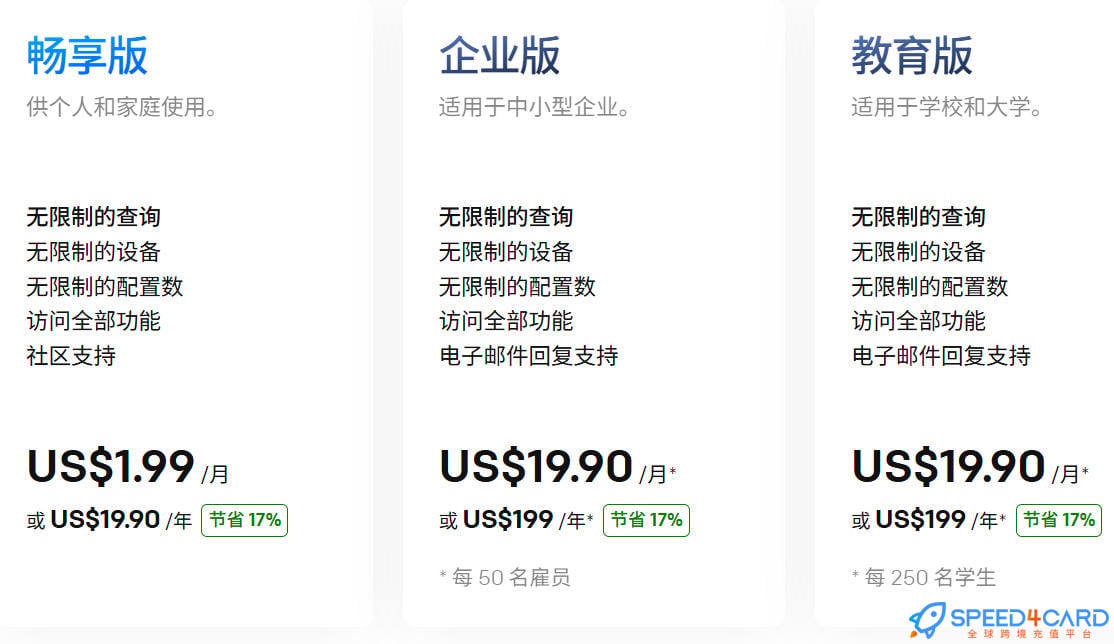Click the SPEED4CARD watermark text
The width and height of the screenshot is (1114, 644).
[x=1029, y=617]
